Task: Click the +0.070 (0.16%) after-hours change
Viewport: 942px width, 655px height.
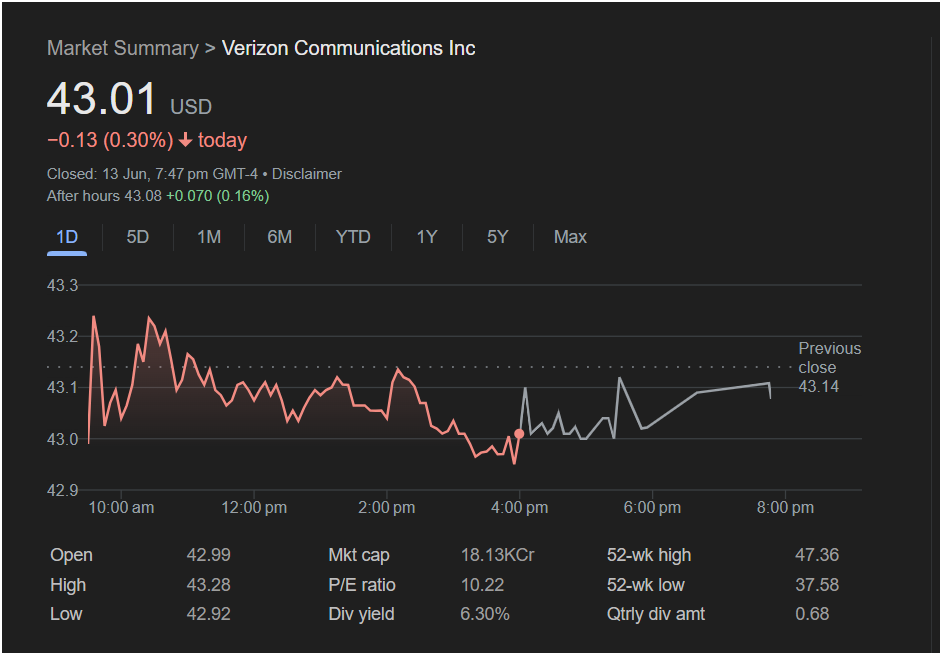Action: point(217,196)
